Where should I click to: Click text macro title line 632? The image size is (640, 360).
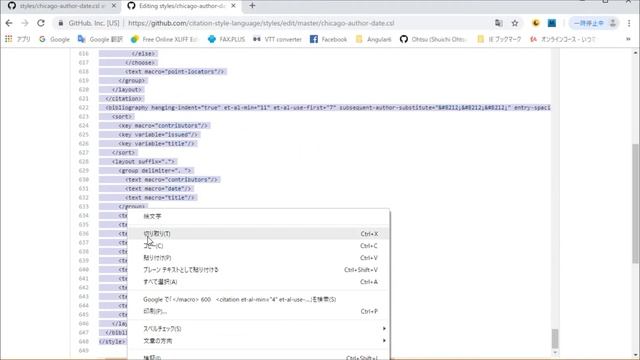click(160, 198)
